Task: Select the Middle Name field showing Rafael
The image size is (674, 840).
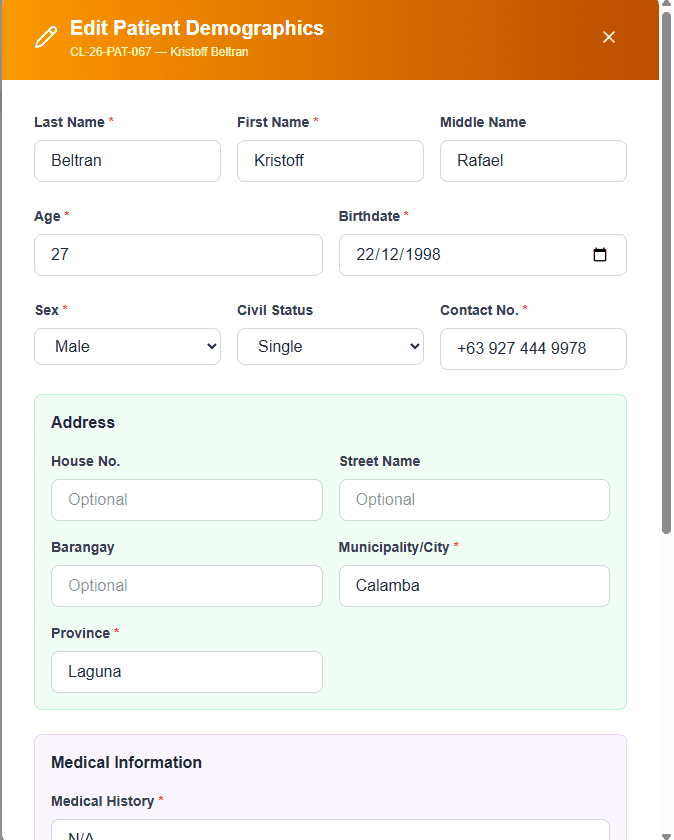Action: 533,161
